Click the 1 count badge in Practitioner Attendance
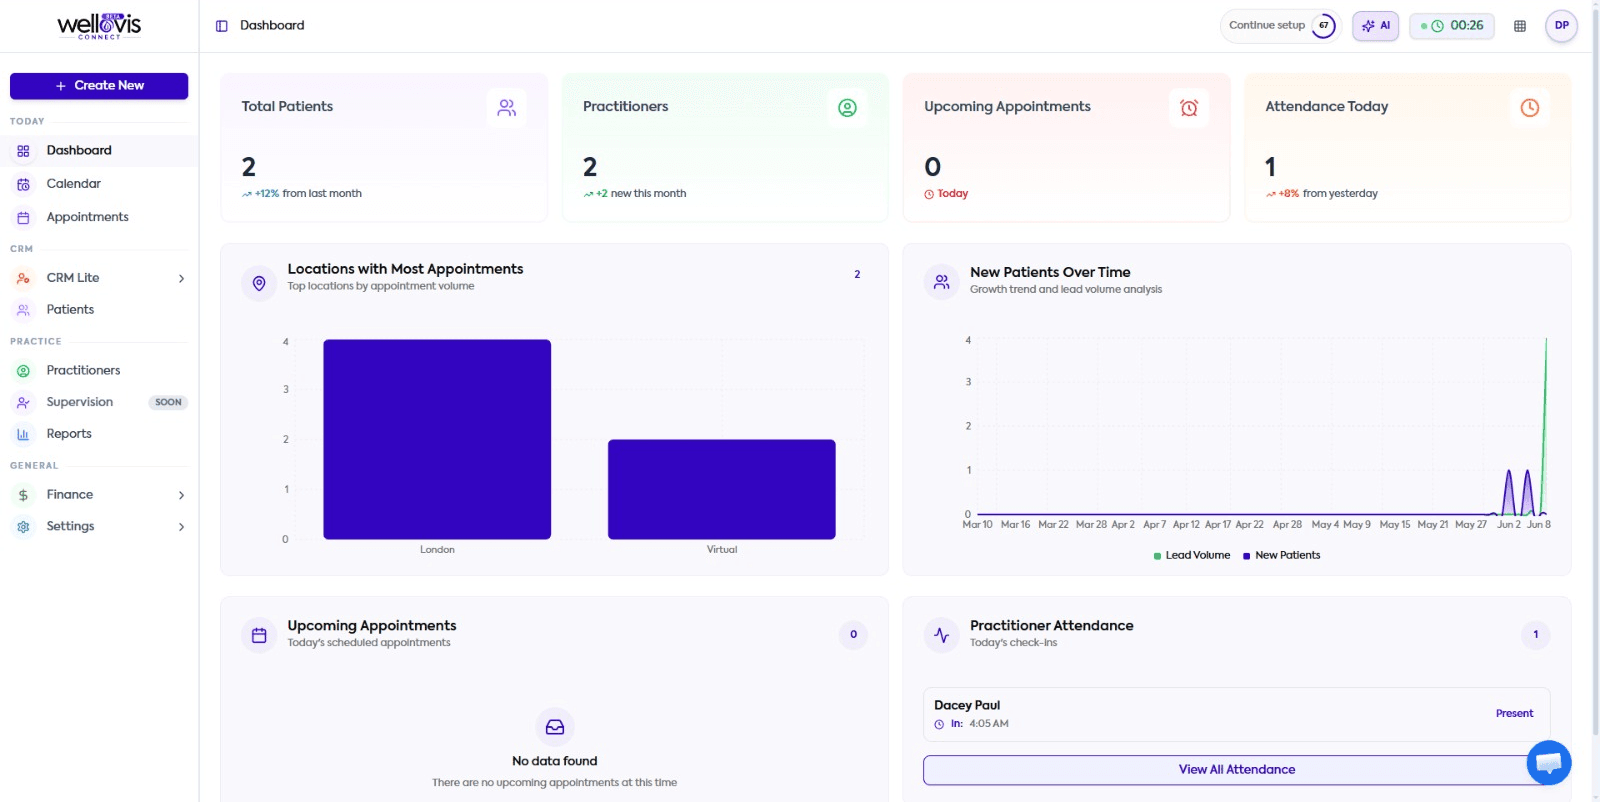The width and height of the screenshot is (1600, 802). click(x=1536, y=634)
